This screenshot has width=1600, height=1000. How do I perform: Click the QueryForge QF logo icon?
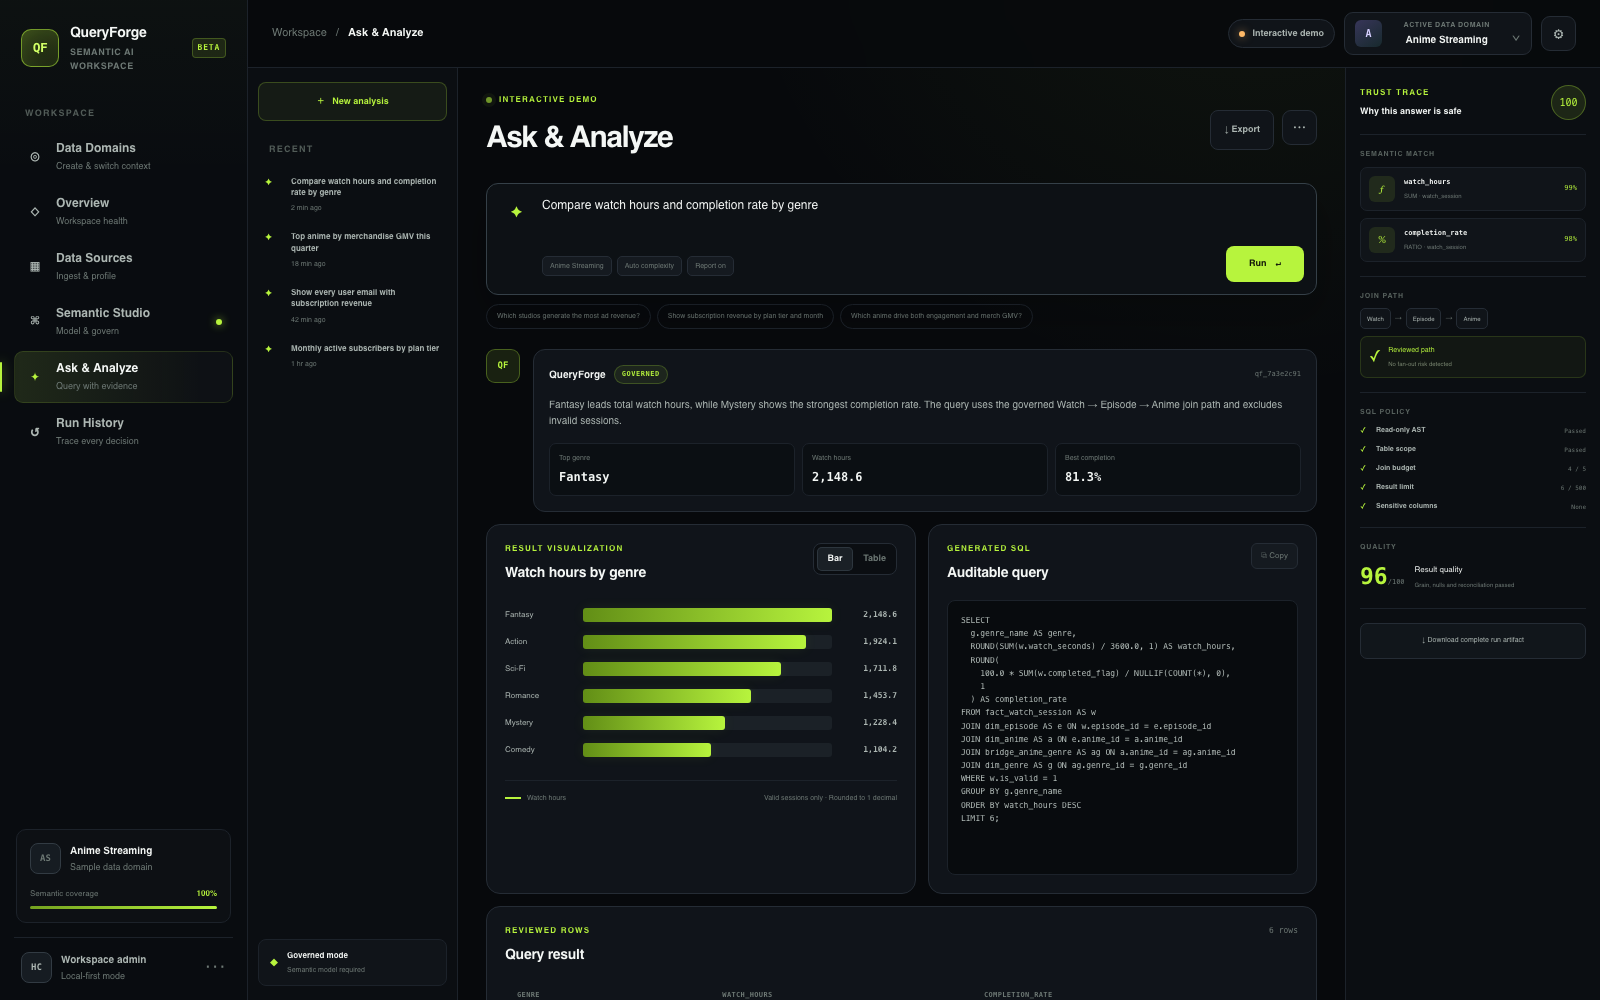[40, 48]
